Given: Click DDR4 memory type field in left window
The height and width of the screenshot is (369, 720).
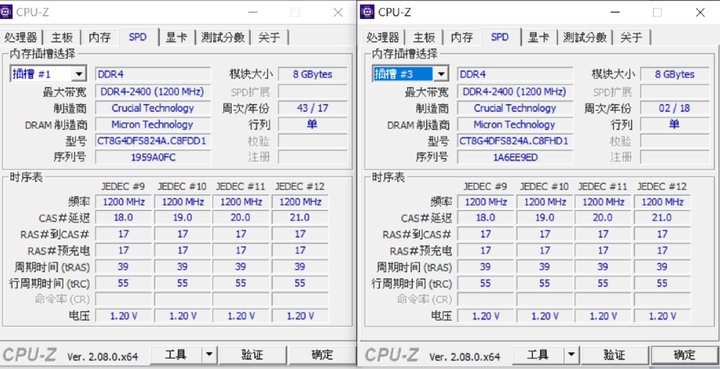Looking at the screenshot, I should coord(153,74).
